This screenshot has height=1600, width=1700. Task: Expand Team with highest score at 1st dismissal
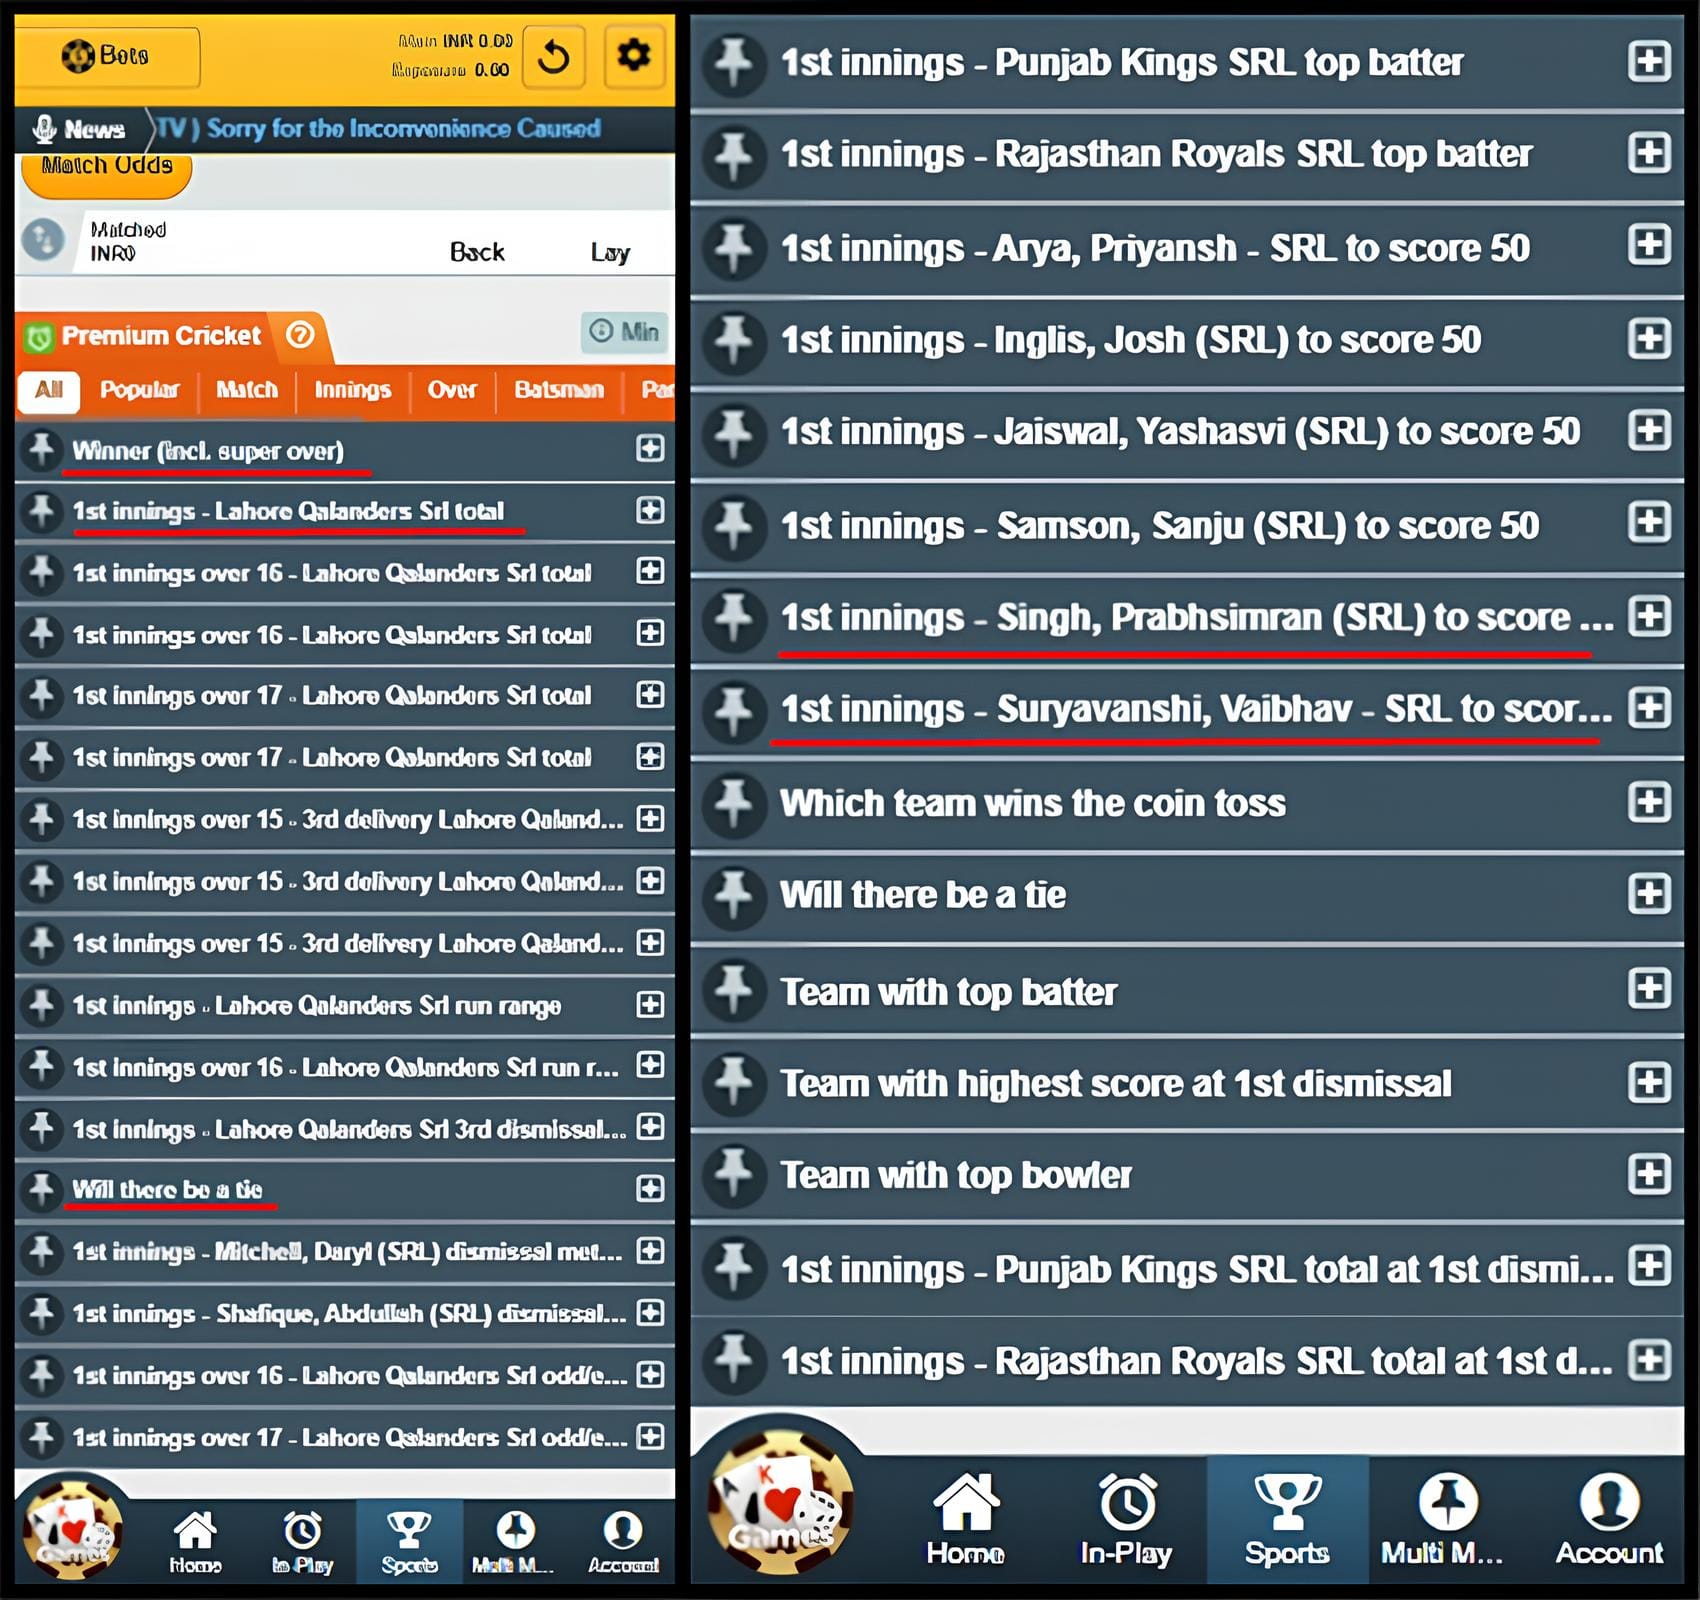pyautogui.click(x=1648, y=1082)
